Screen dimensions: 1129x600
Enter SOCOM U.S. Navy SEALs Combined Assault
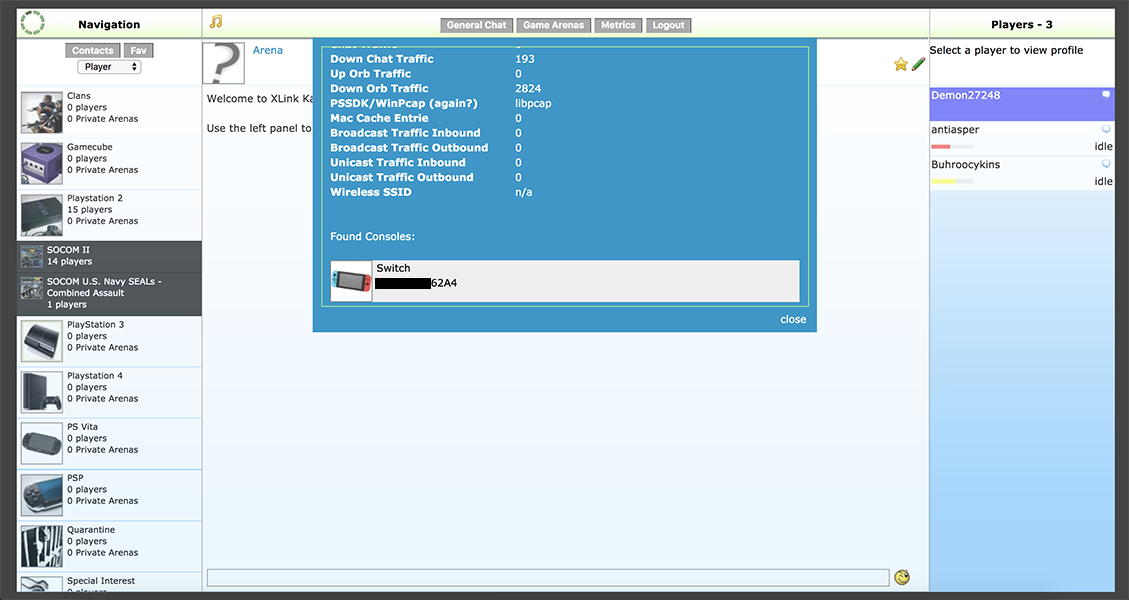point(109,293)
